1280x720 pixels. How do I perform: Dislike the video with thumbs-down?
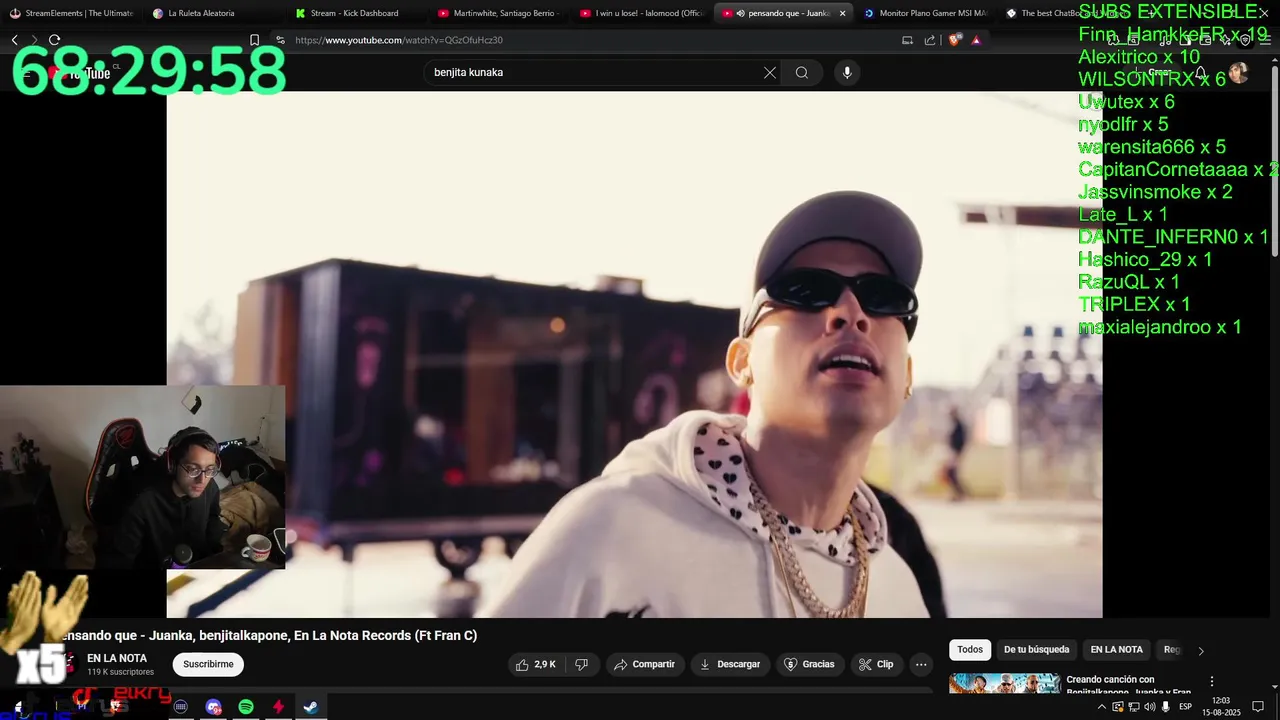[582, 664]
